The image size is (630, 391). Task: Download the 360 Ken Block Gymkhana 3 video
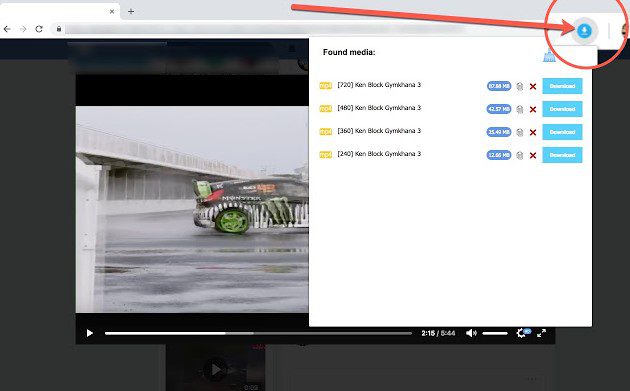562,132
